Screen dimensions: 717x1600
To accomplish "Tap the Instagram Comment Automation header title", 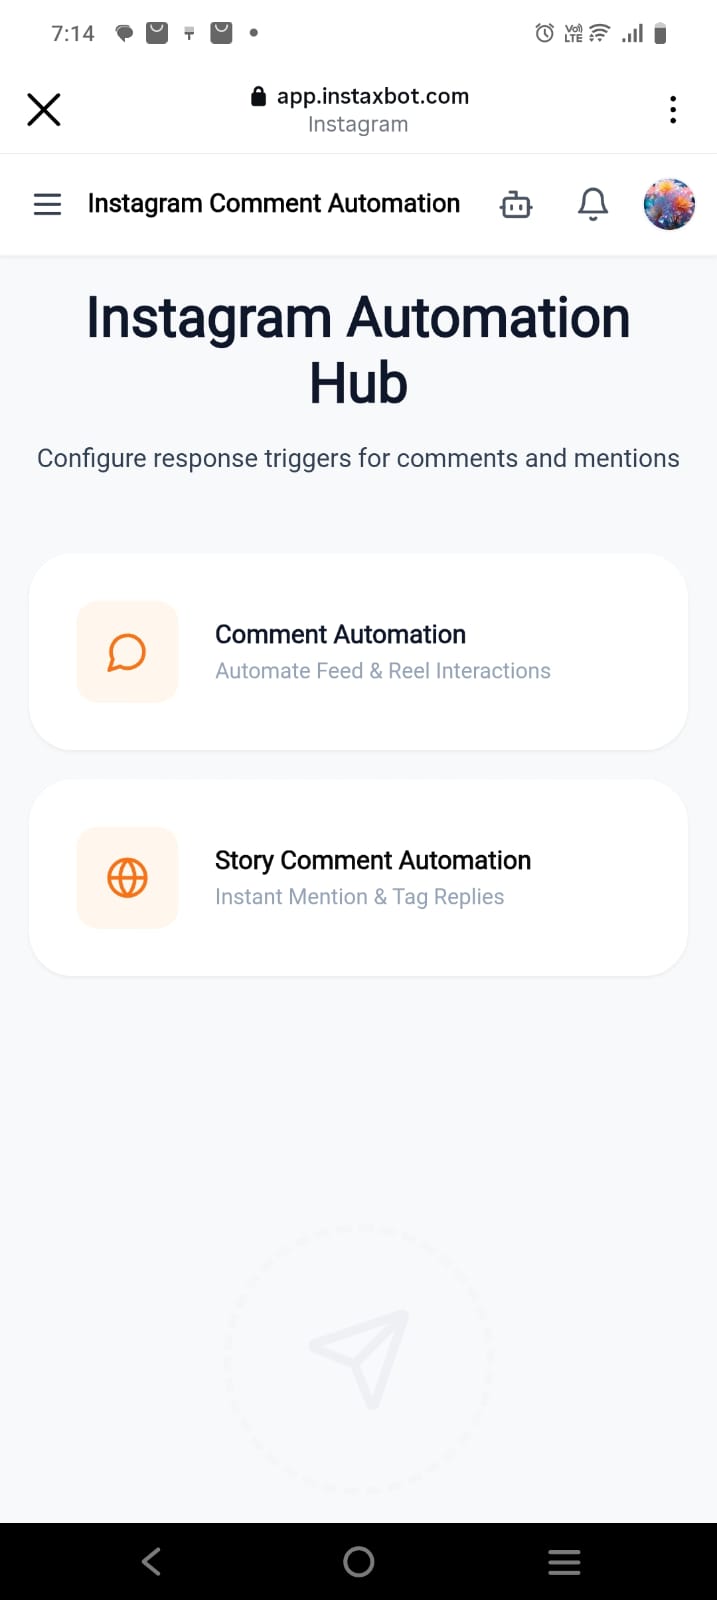I will coord(274,204).
